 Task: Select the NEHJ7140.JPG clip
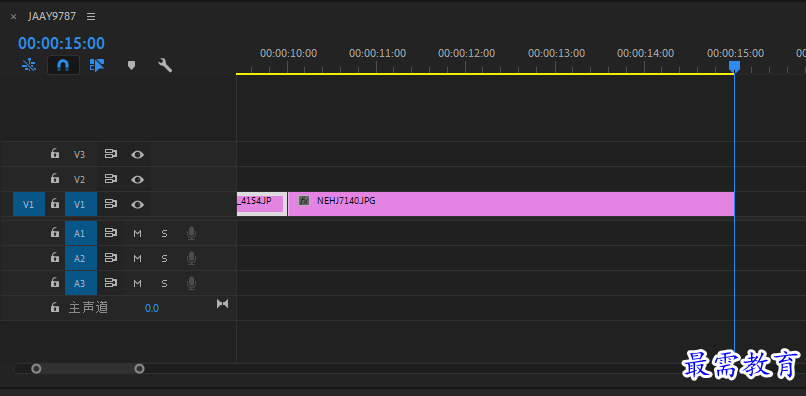(x=511, y=204)
